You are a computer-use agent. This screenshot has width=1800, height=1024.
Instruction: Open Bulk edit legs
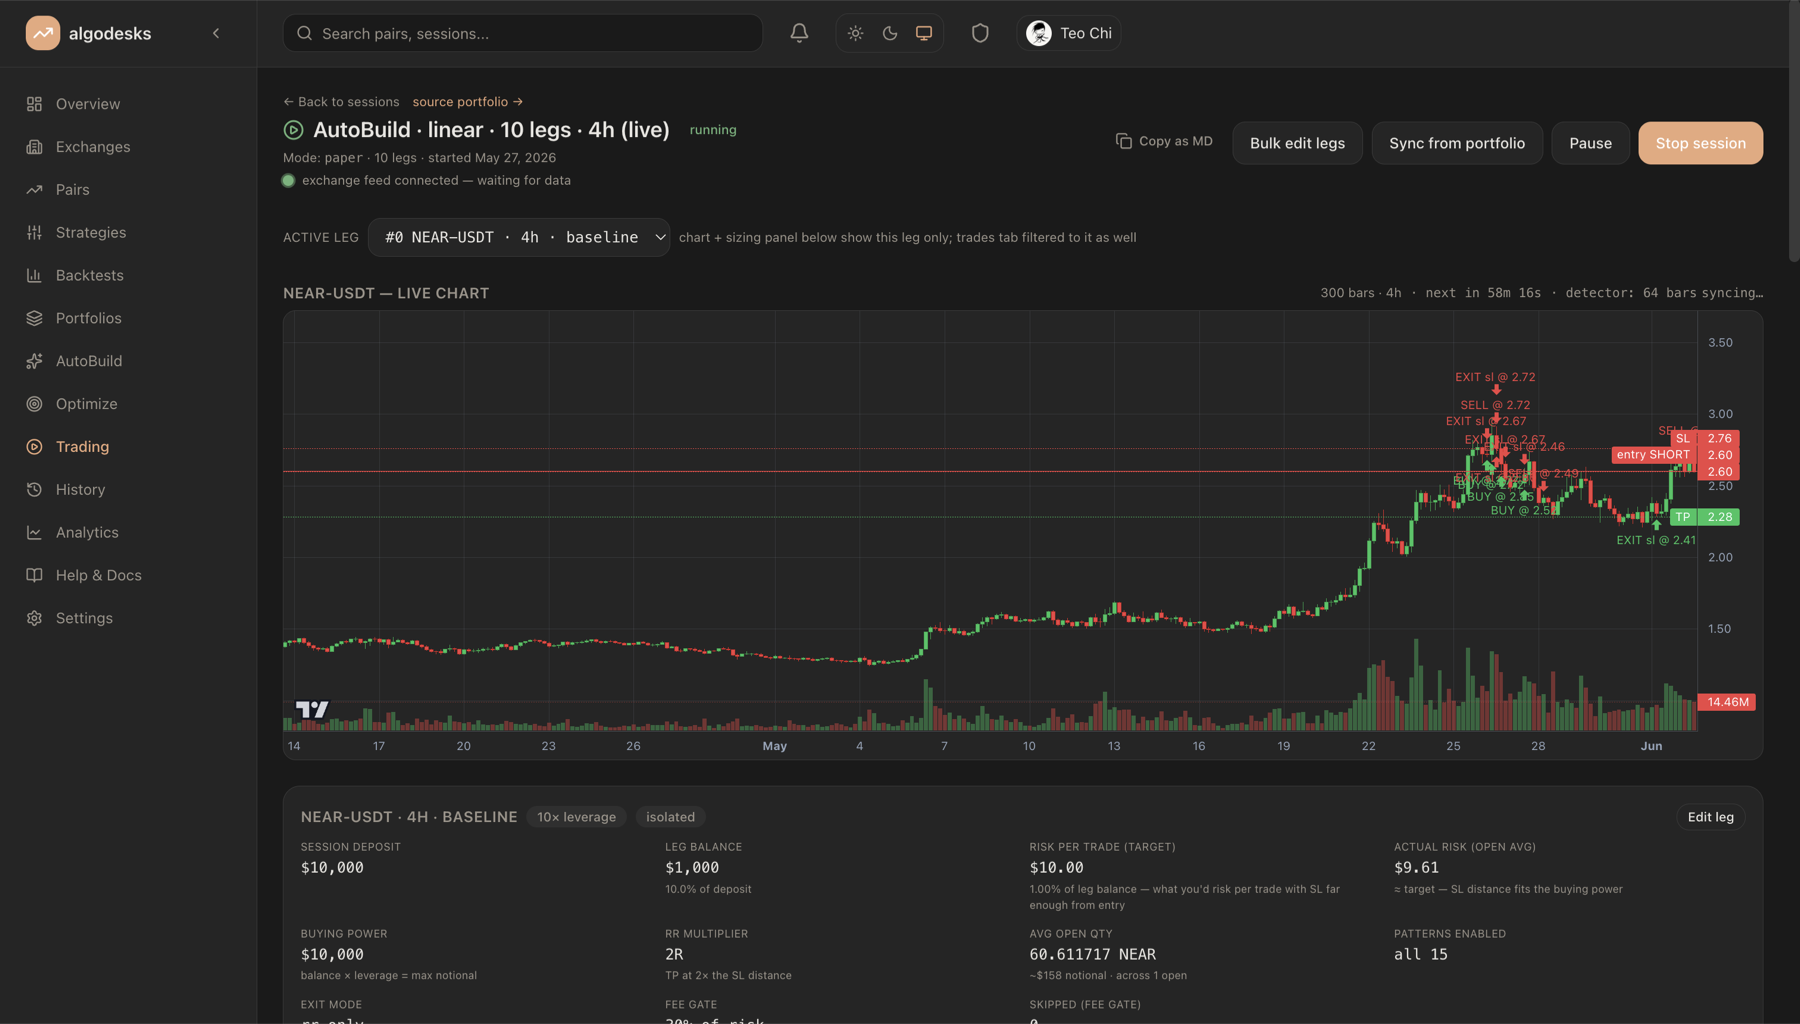[1297, 143]
